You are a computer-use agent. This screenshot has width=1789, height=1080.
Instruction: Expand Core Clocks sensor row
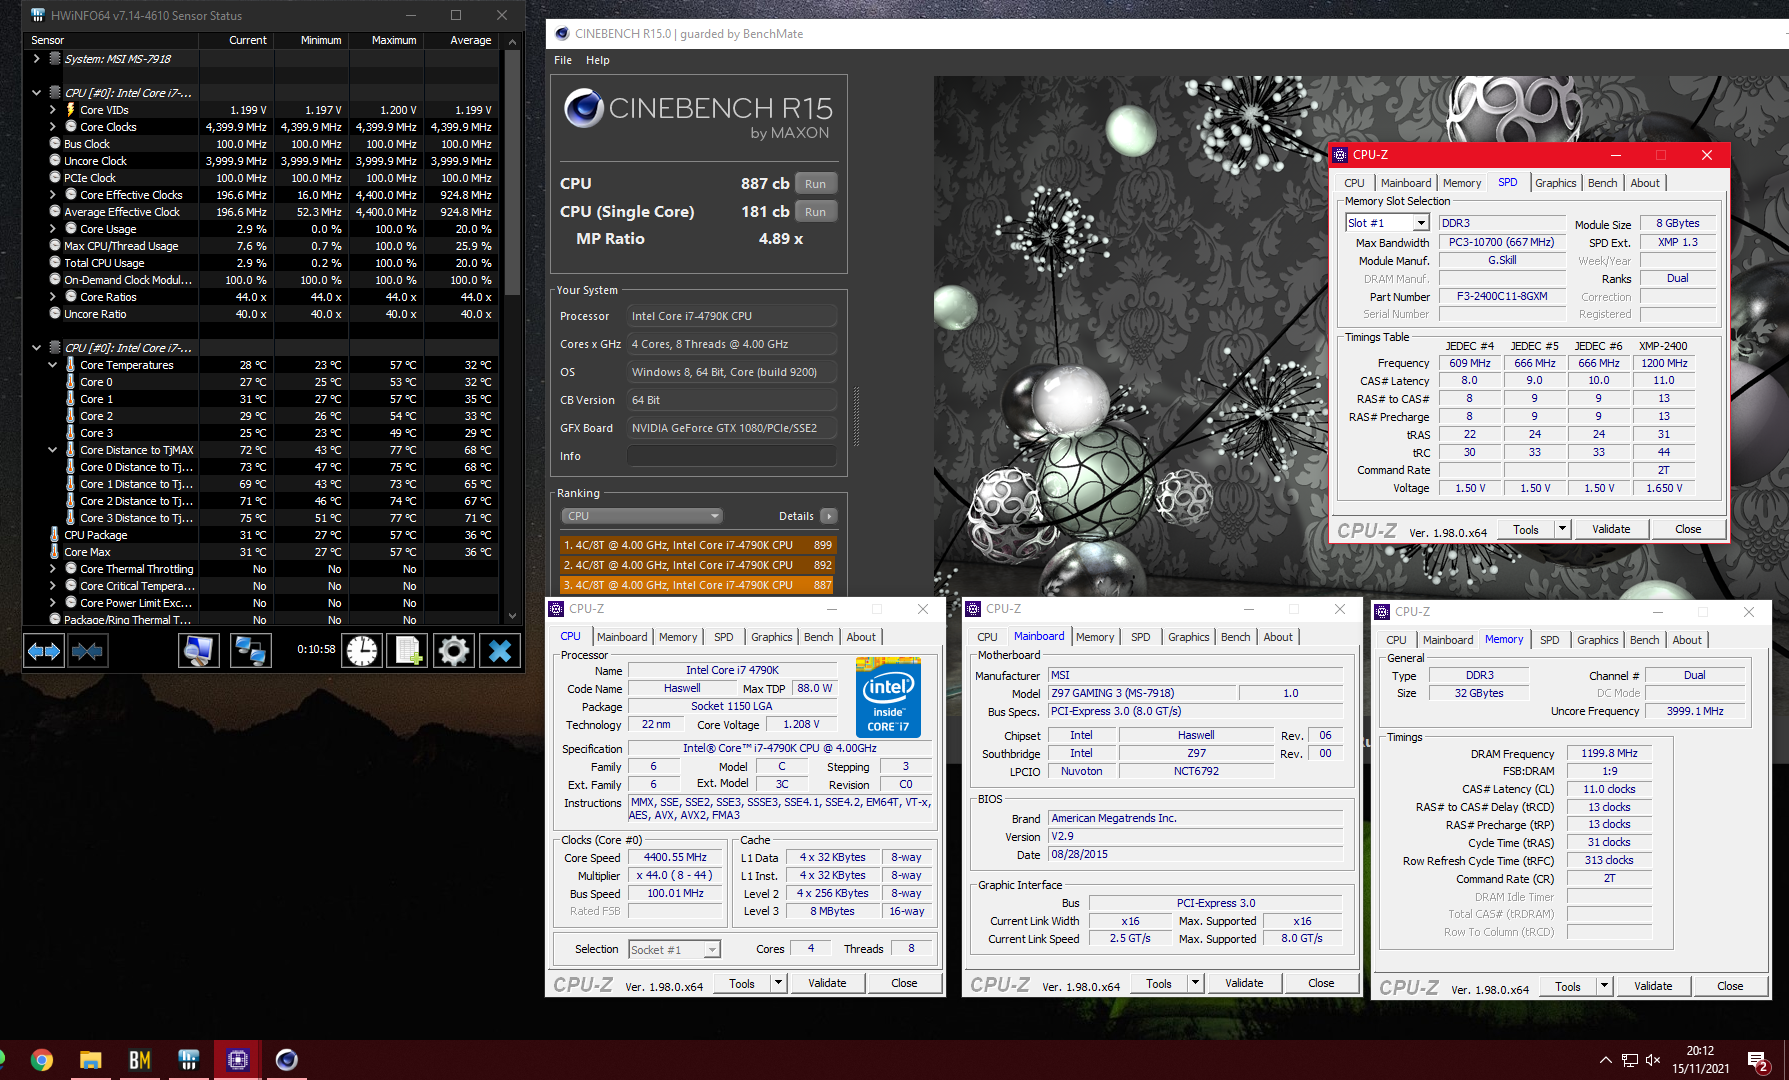click(53, 127)
